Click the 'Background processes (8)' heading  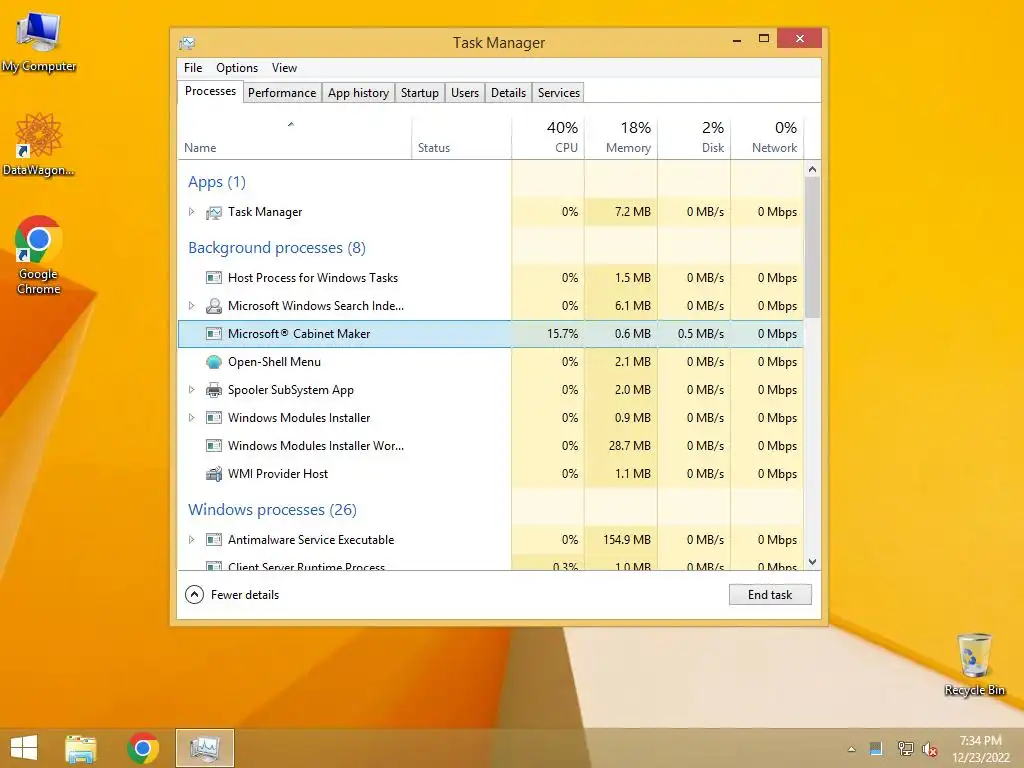pos(277,248)
